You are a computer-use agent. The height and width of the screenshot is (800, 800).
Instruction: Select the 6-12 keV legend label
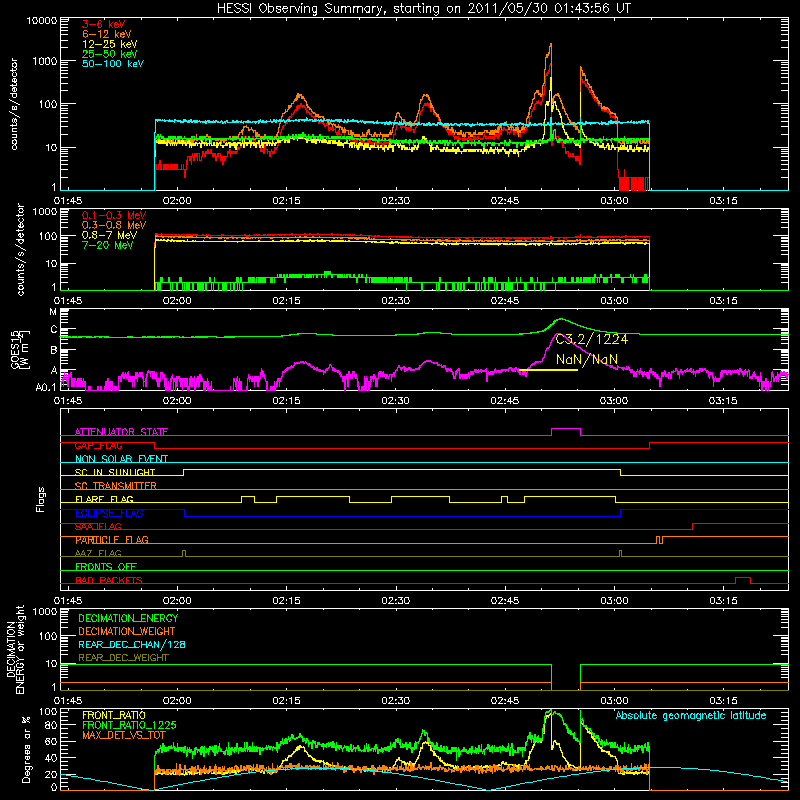click(x=107, y=34)
